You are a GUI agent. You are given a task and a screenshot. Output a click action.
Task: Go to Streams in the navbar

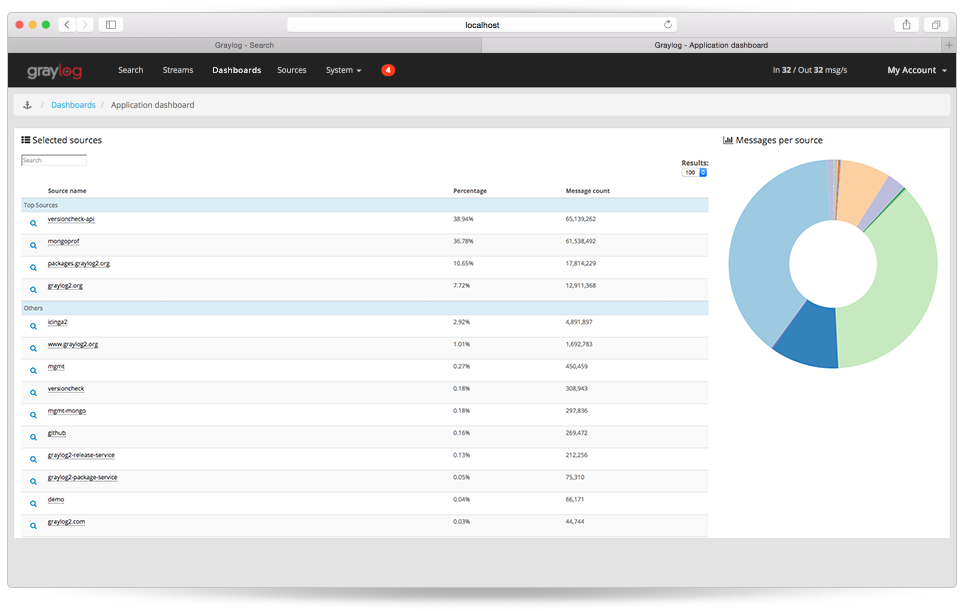click(x=178, y=70)
